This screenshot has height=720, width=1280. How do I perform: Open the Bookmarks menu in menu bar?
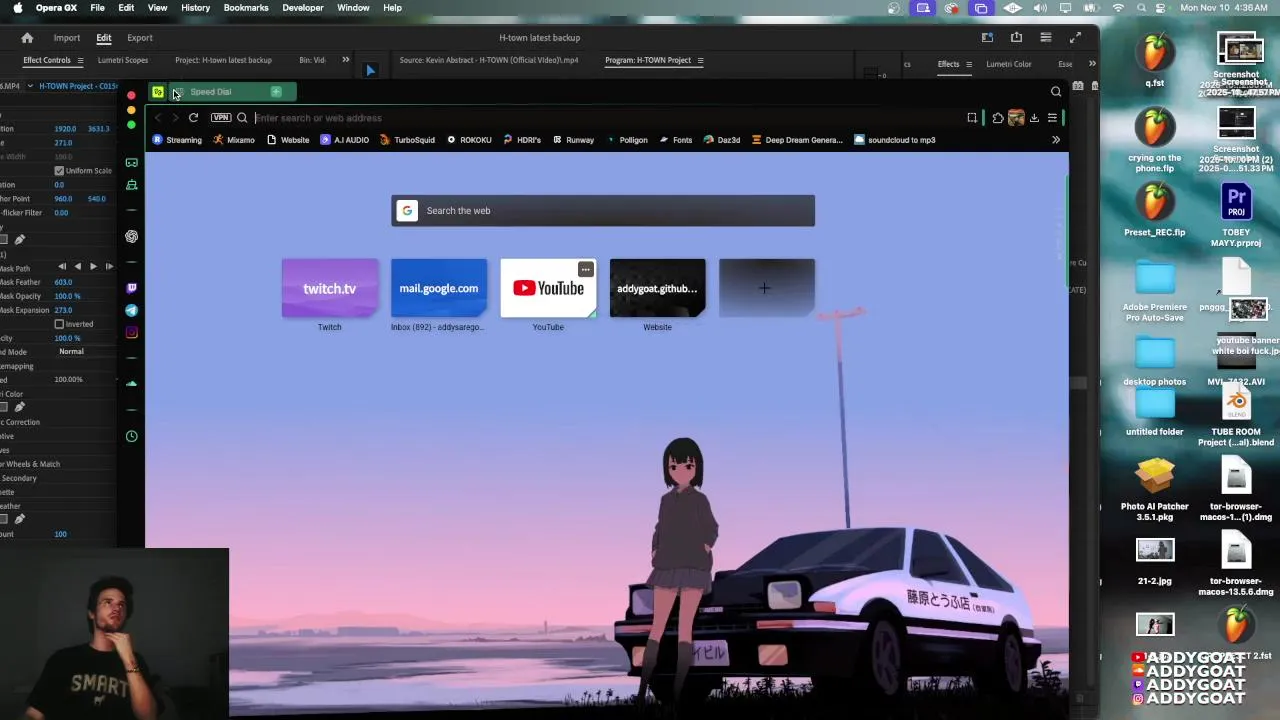(246, 8)
